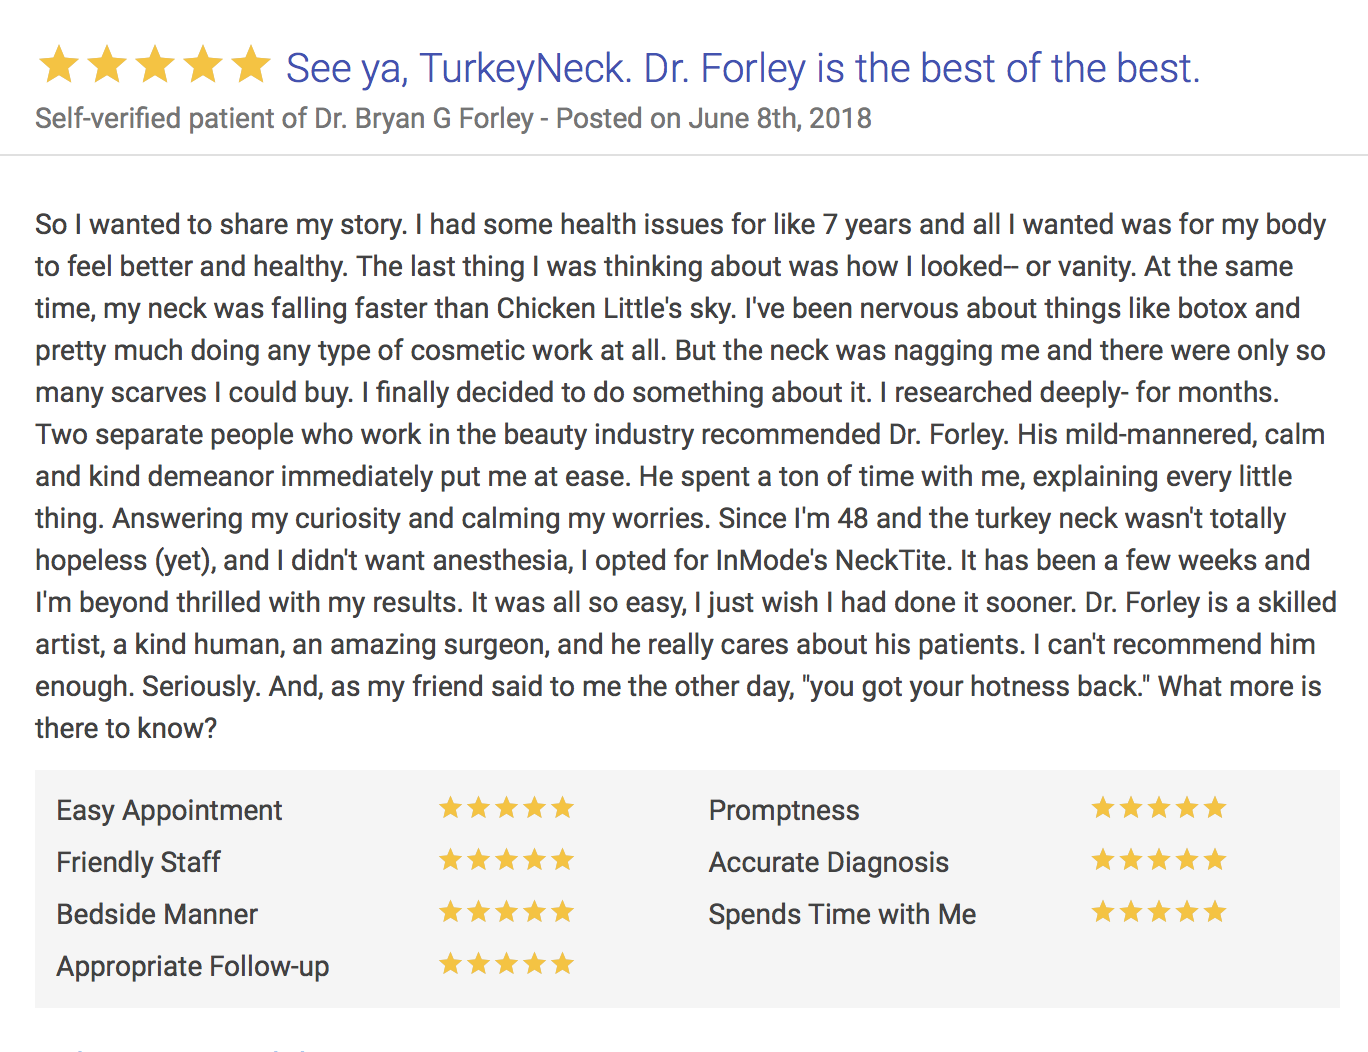Click the overall five-star rating in the header
Screen dimensions: 1368x1052
pos(155,65)
